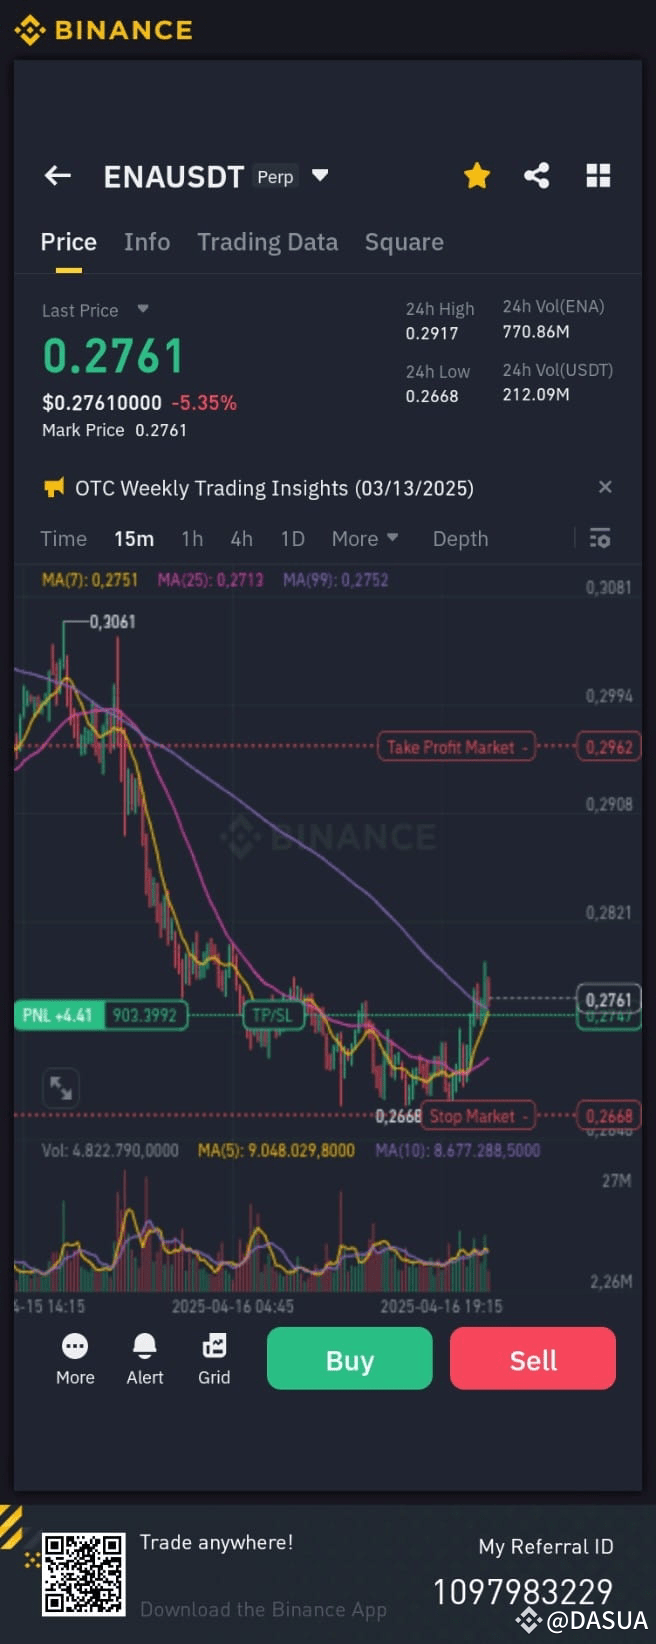Tap the red Sell button
The image size is (656, 1644).
pos(533,1358)
